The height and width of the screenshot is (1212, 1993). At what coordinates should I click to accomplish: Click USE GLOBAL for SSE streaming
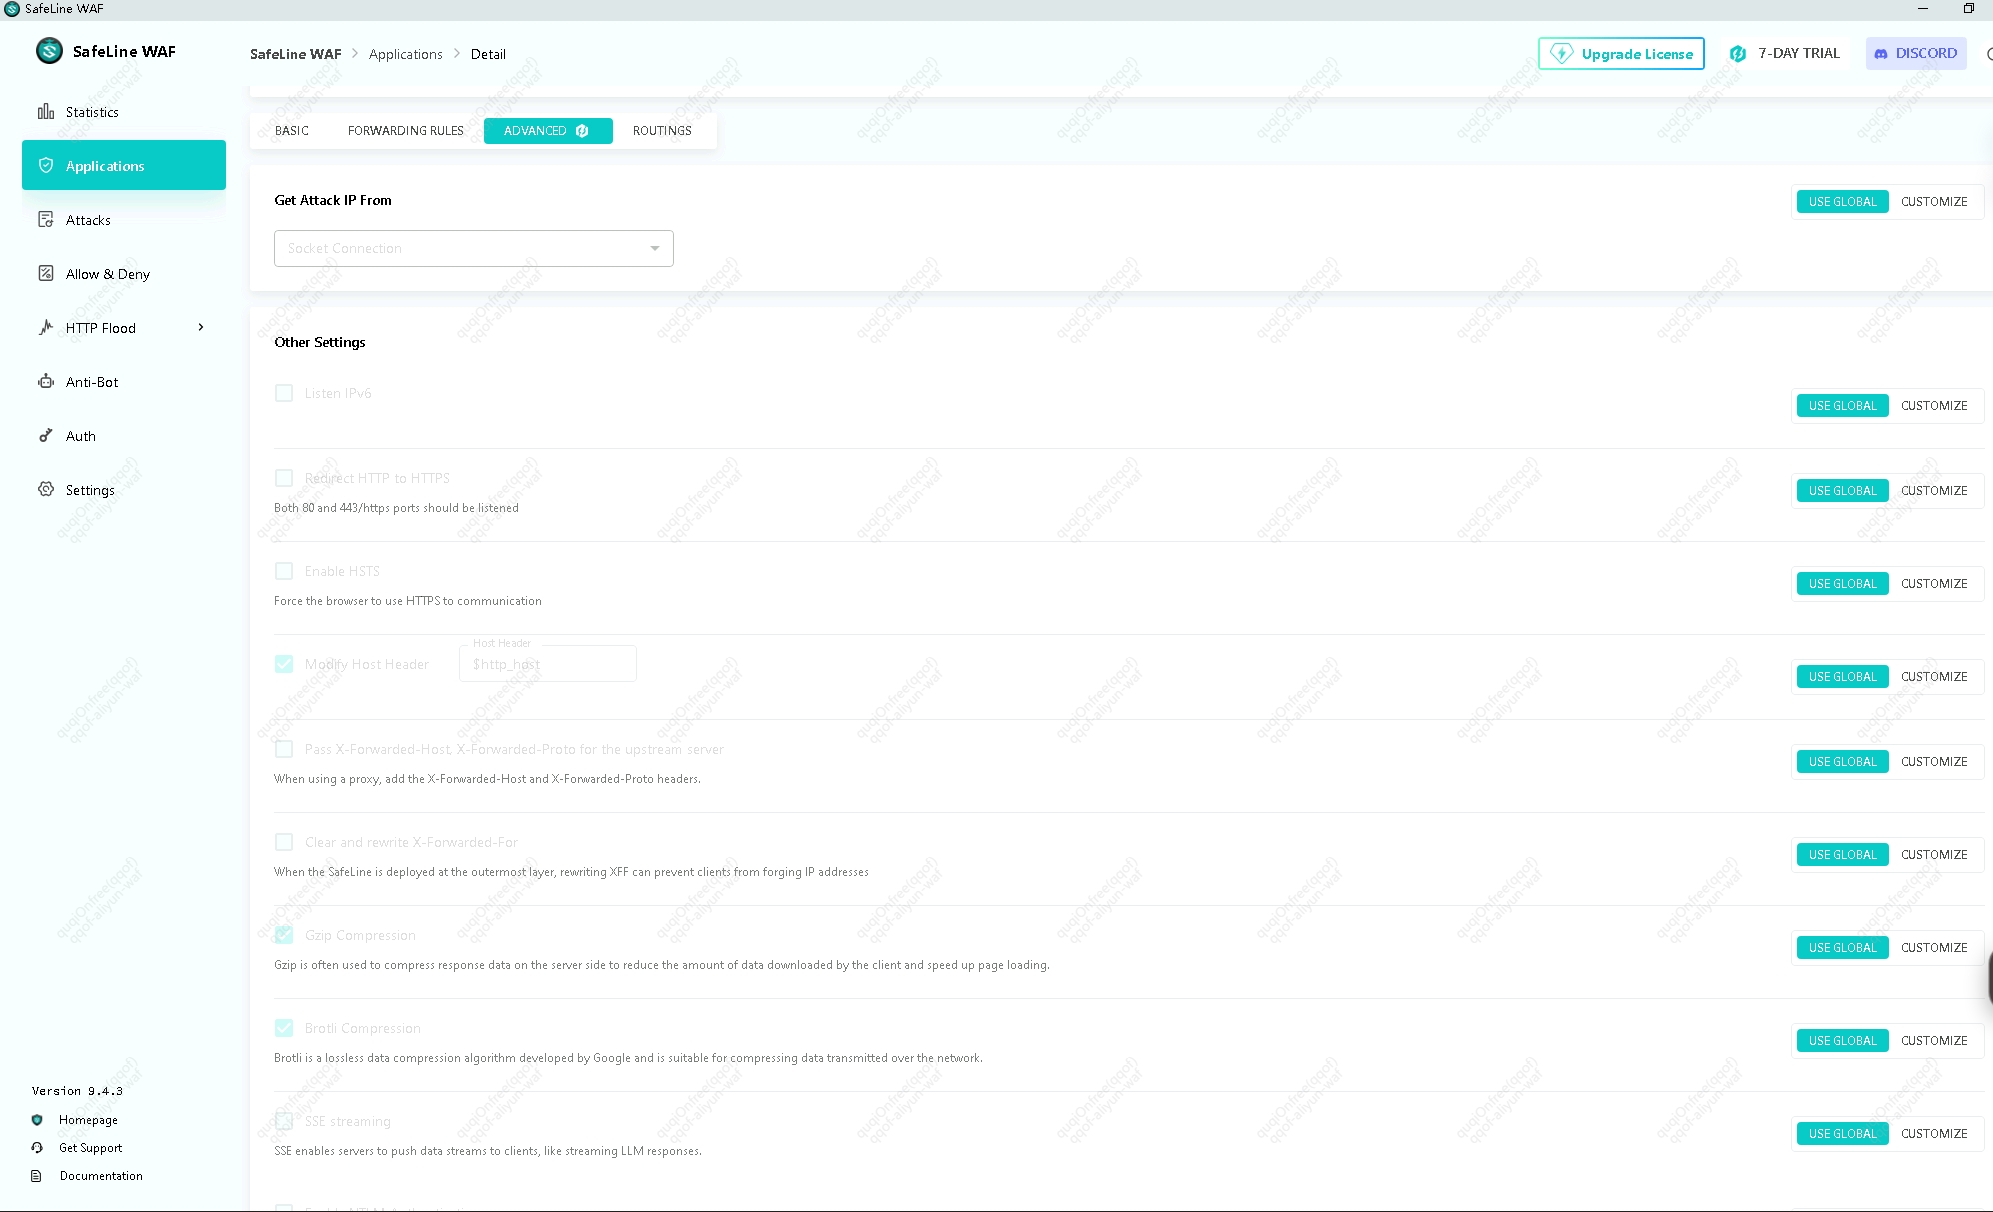point(1842,1134)
